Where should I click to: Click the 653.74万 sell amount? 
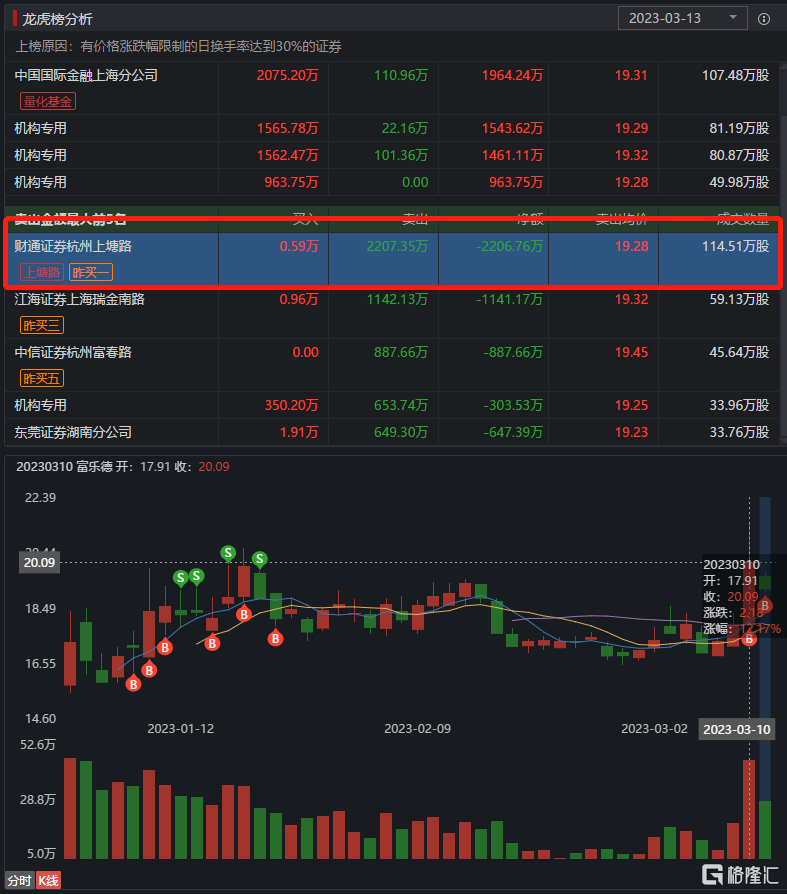click(x=401, y=405)
